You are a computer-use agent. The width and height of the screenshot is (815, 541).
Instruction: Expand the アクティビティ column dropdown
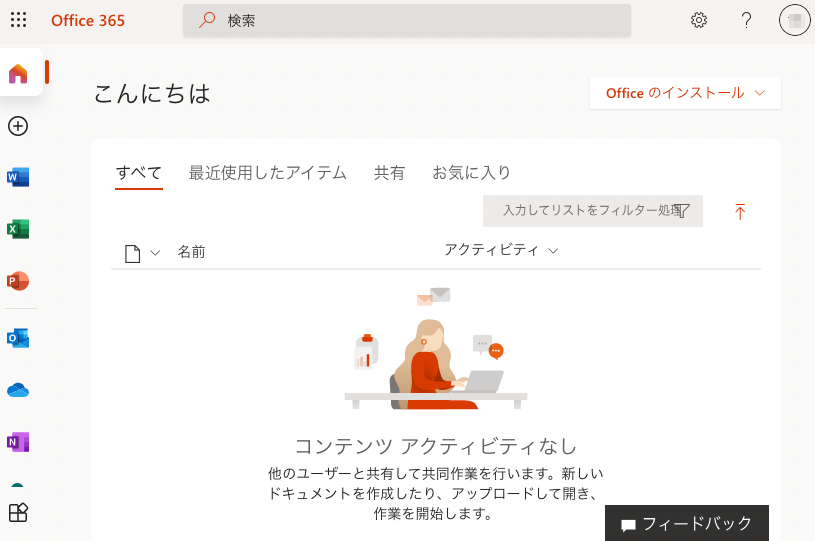click(502, 250)
